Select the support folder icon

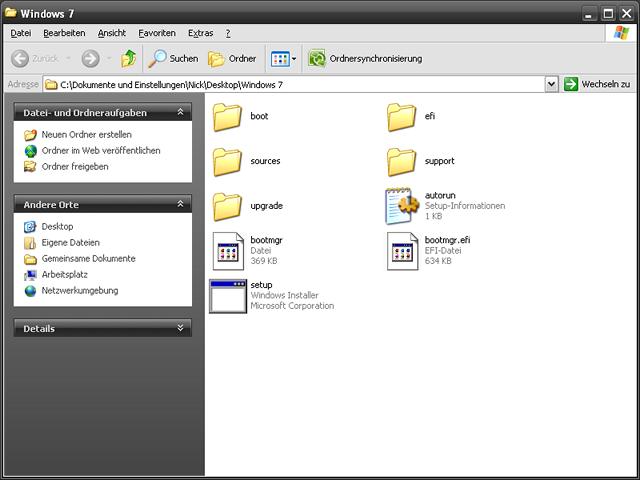[401, 162]
